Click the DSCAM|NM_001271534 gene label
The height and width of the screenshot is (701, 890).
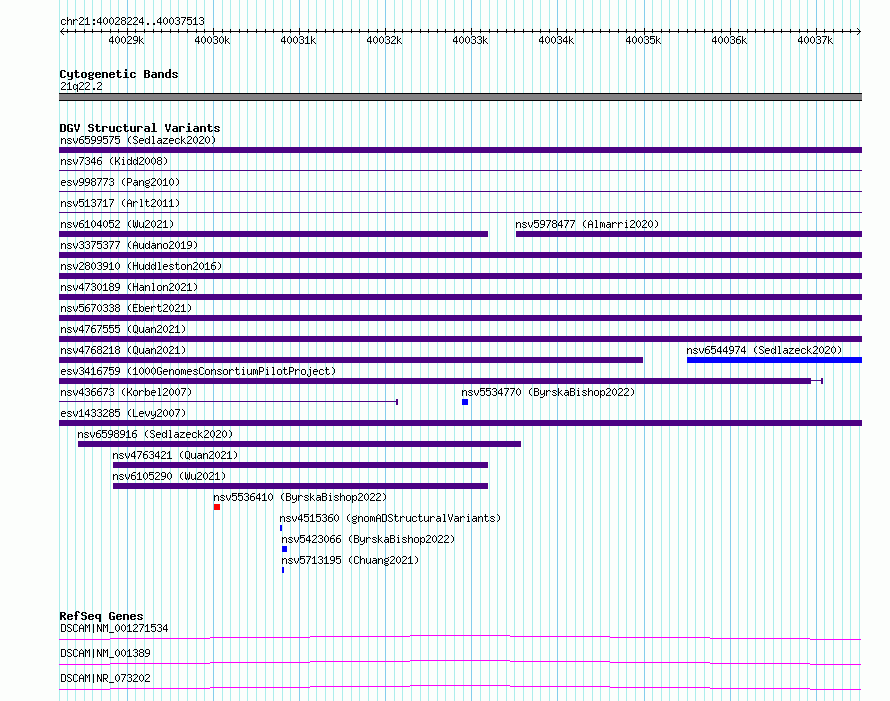click(114, 628)
